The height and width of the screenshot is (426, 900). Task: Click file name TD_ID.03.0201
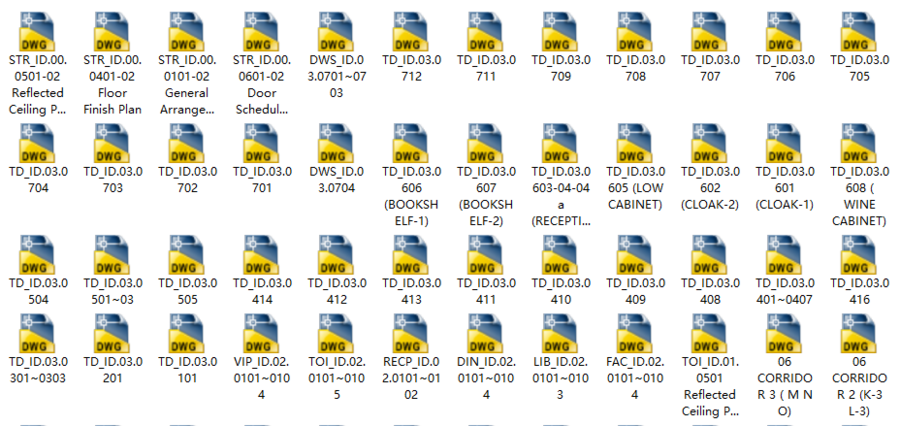[x=112, y=370]
